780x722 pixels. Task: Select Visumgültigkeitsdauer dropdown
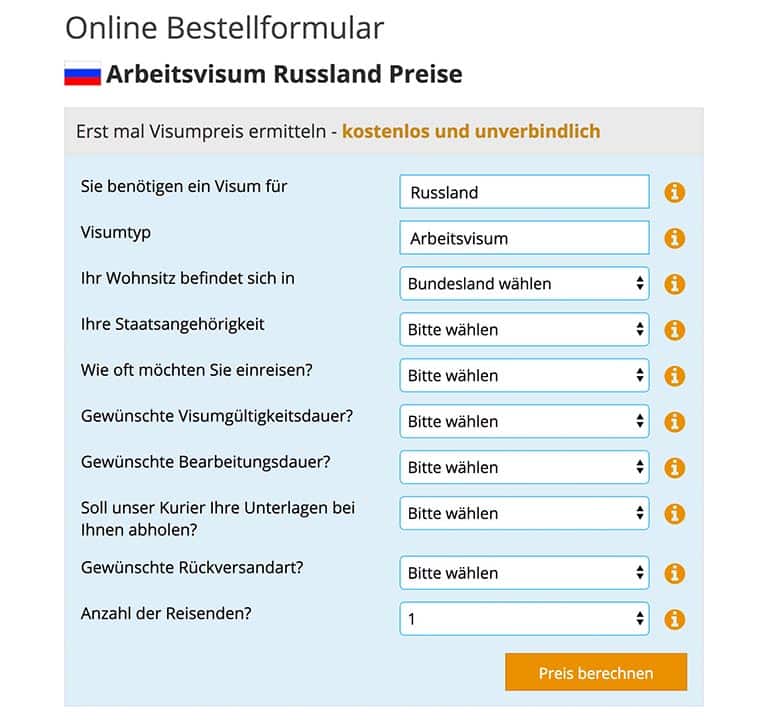click(x=524, y=421)
